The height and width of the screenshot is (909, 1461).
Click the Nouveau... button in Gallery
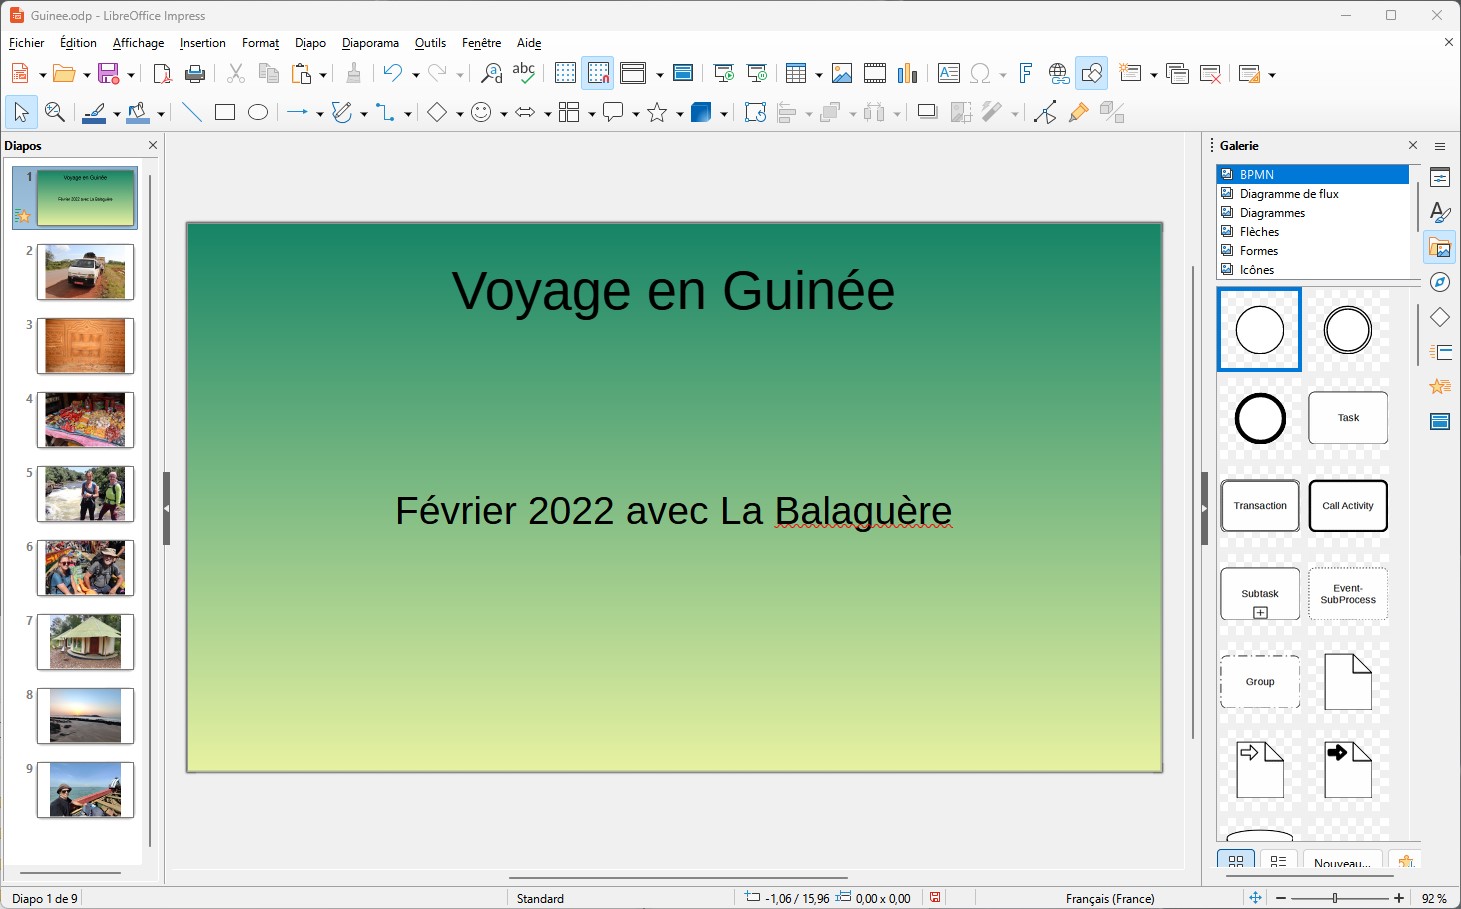click(x=1342, y=861)
